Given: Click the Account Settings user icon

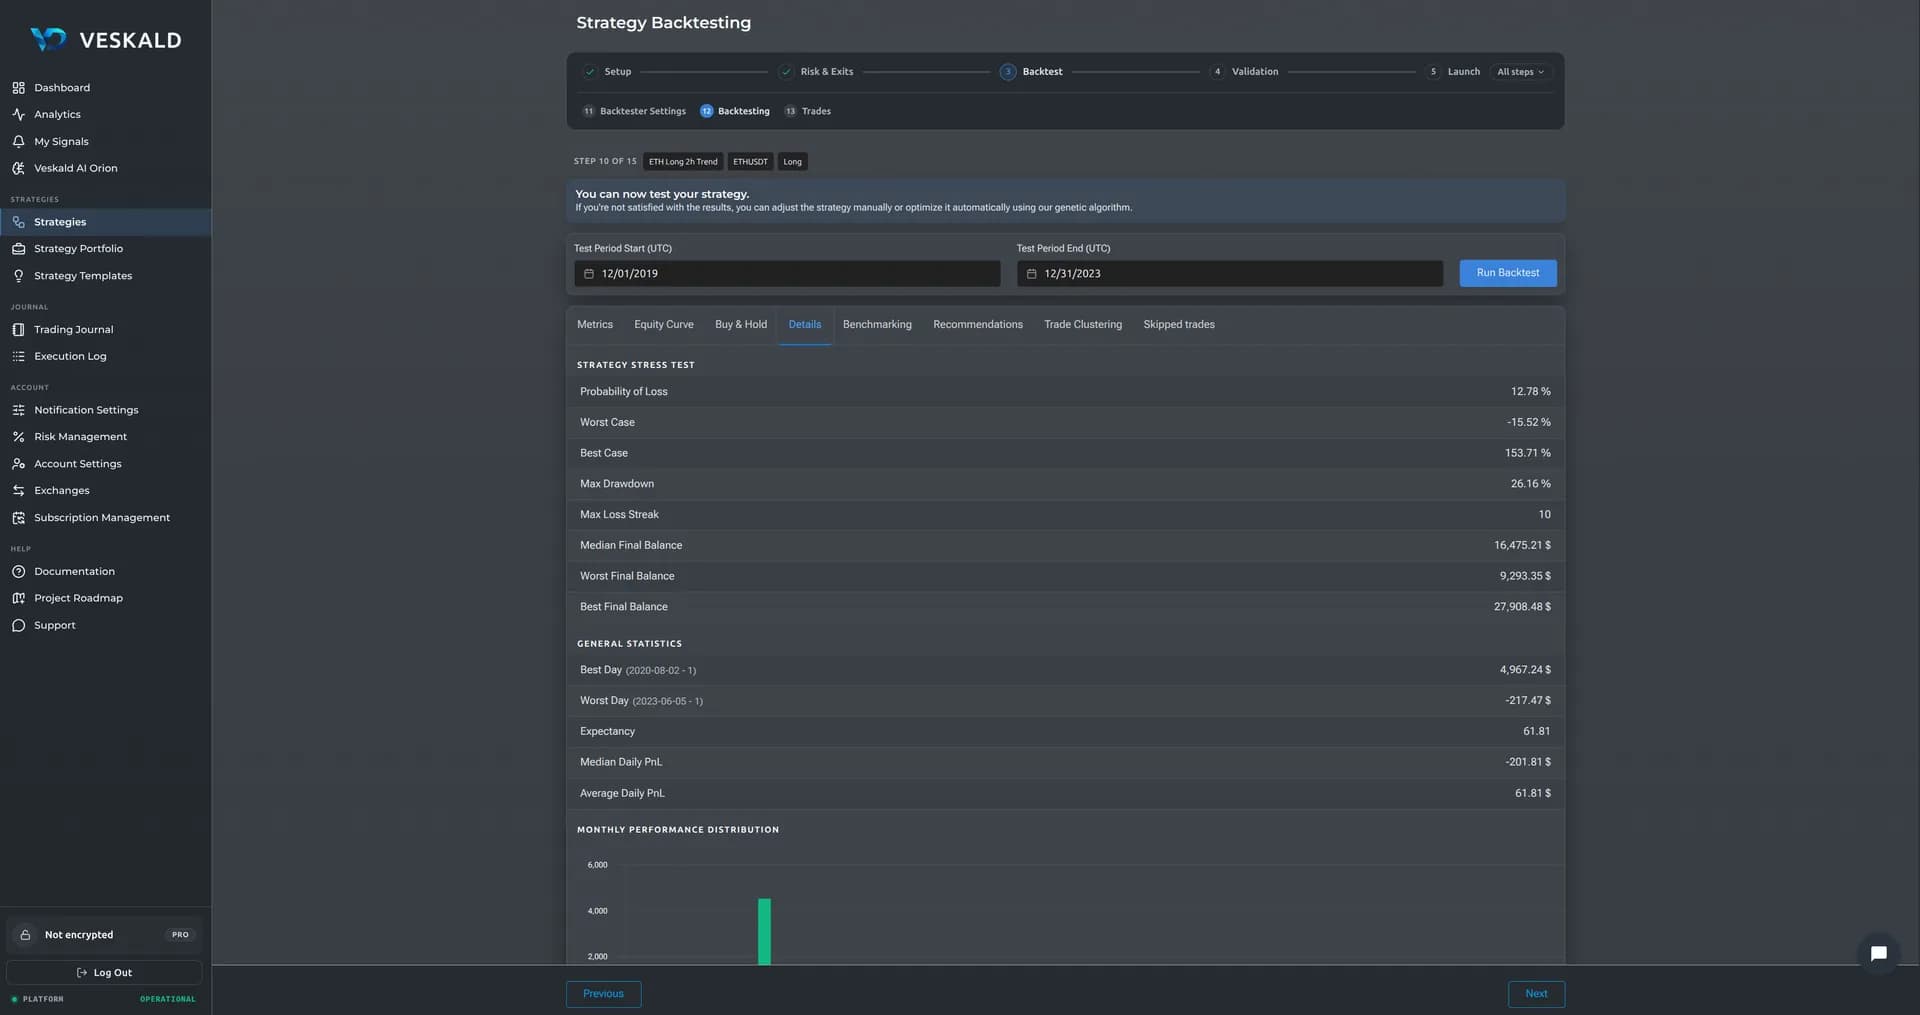Looking at the screenshot, I should tap(18, 464).
